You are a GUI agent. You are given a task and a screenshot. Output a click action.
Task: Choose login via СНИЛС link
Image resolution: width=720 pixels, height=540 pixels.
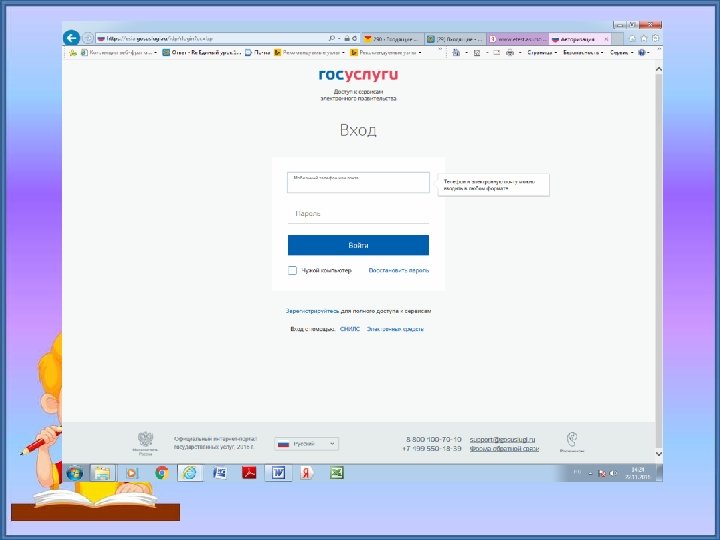pos(350,329)
